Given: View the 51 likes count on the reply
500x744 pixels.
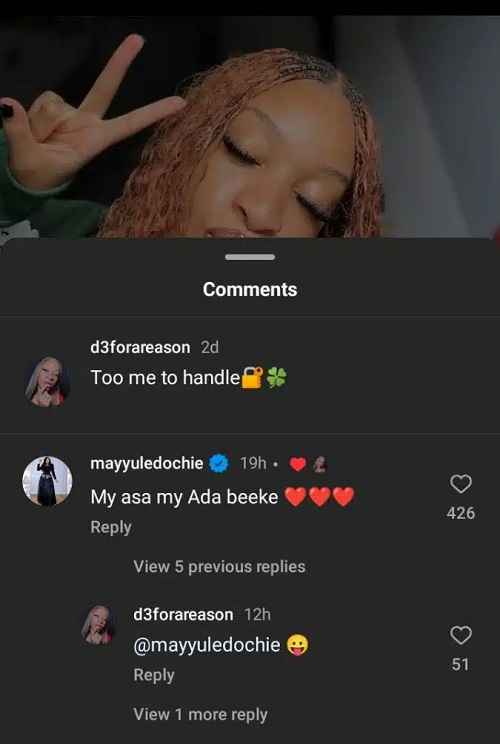Looking at the screenshot, I should coord(461,665).
